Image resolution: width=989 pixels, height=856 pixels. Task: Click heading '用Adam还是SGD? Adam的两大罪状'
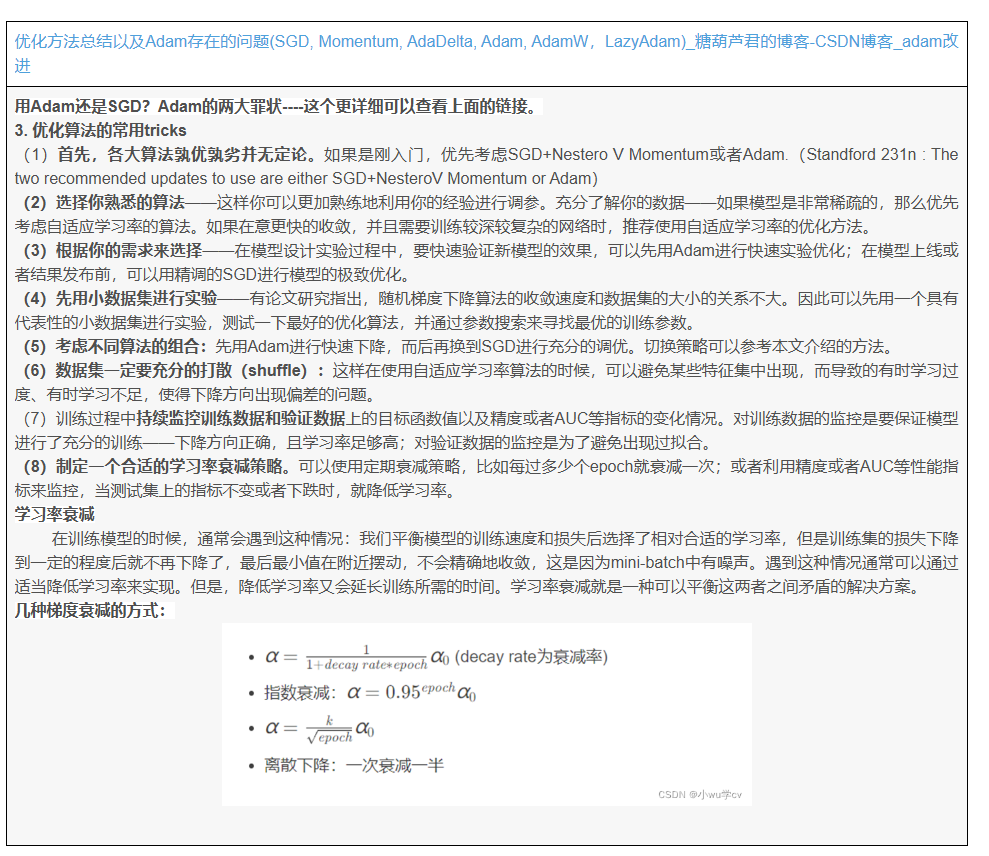point(148,106)
